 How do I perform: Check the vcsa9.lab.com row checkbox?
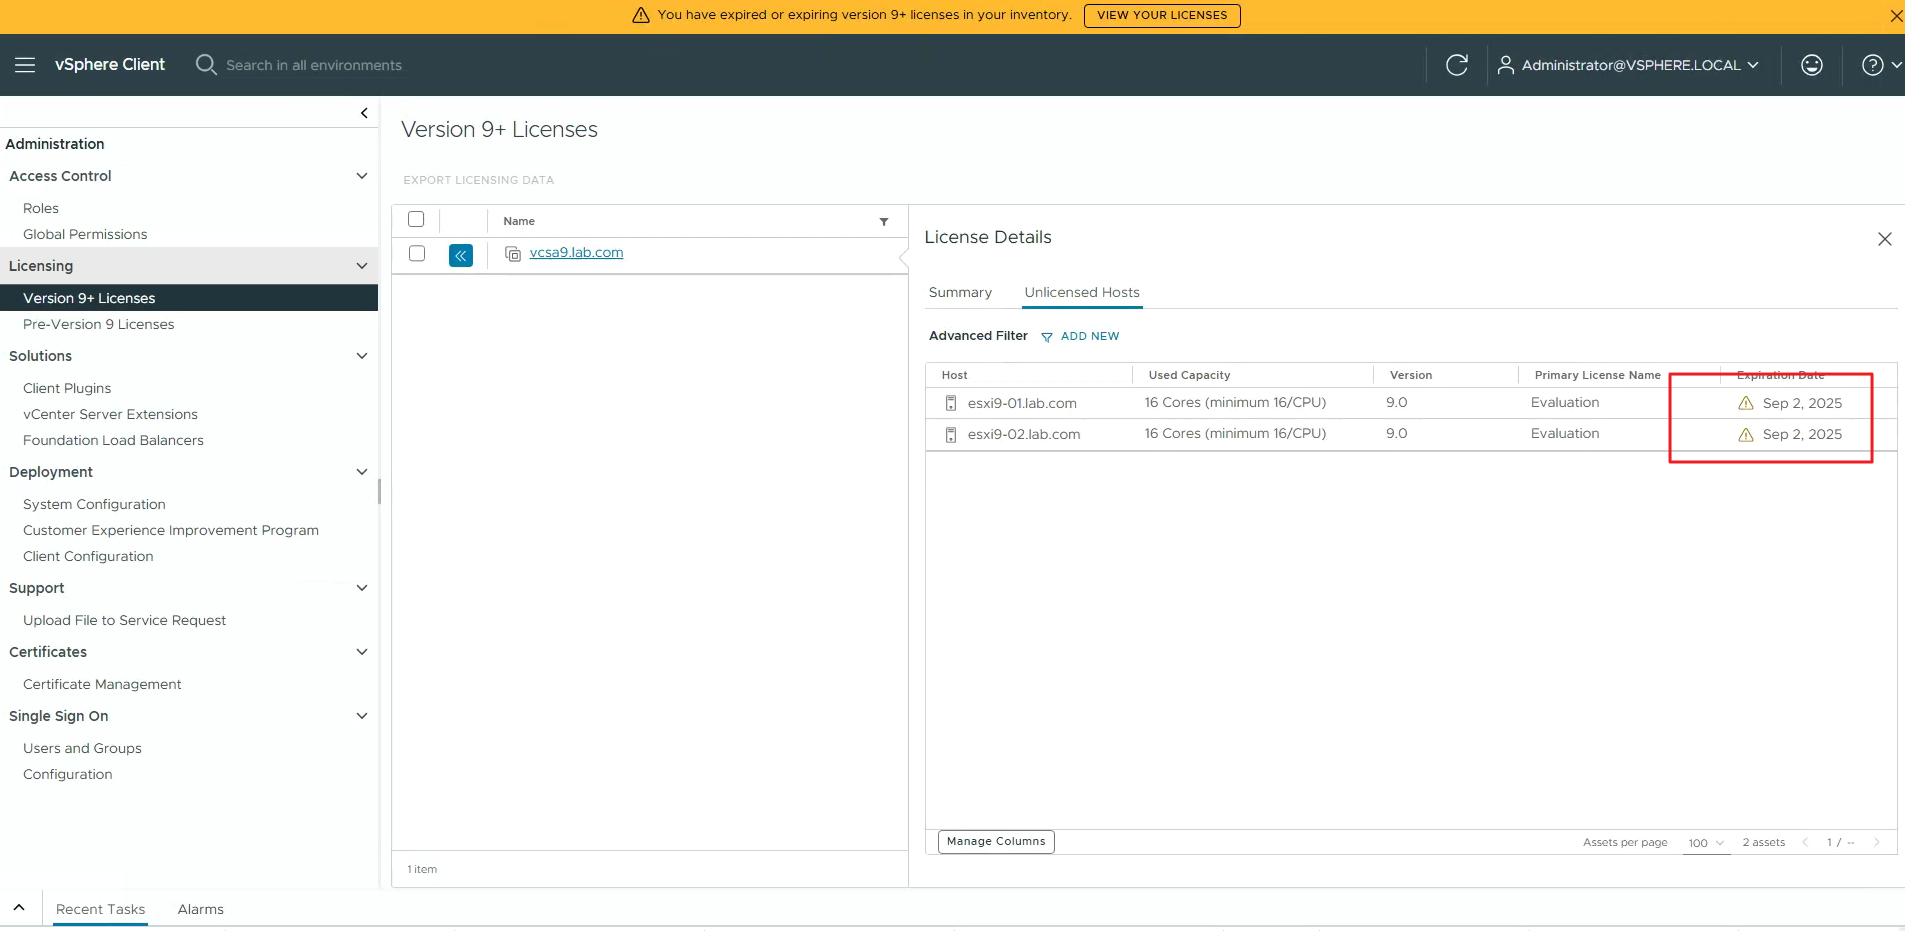417,254
